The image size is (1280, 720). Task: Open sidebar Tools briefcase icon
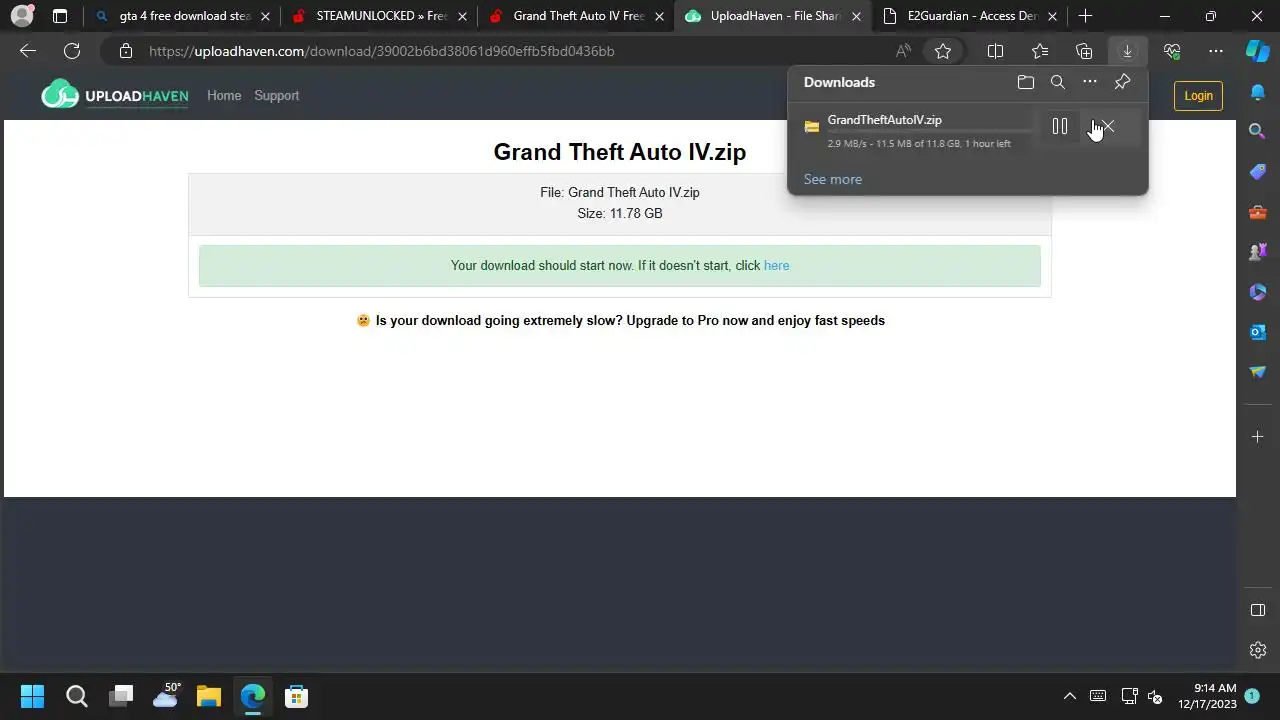coord(1258,212)
